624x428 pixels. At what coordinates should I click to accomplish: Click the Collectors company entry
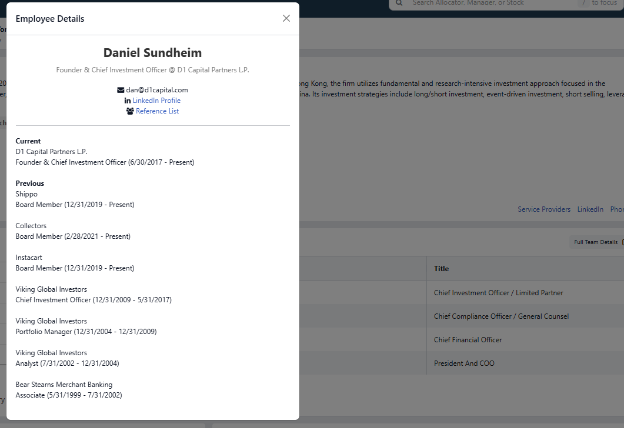coord(31,225)
